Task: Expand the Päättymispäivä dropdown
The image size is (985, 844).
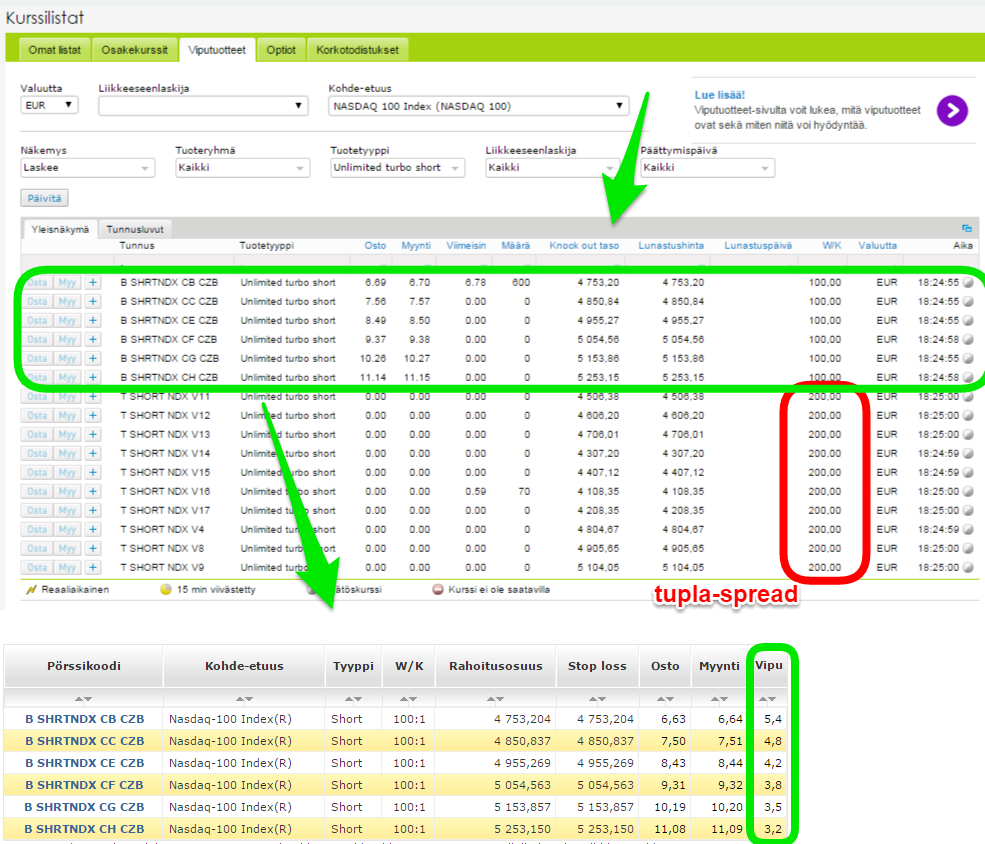Action: pos(707,168)
